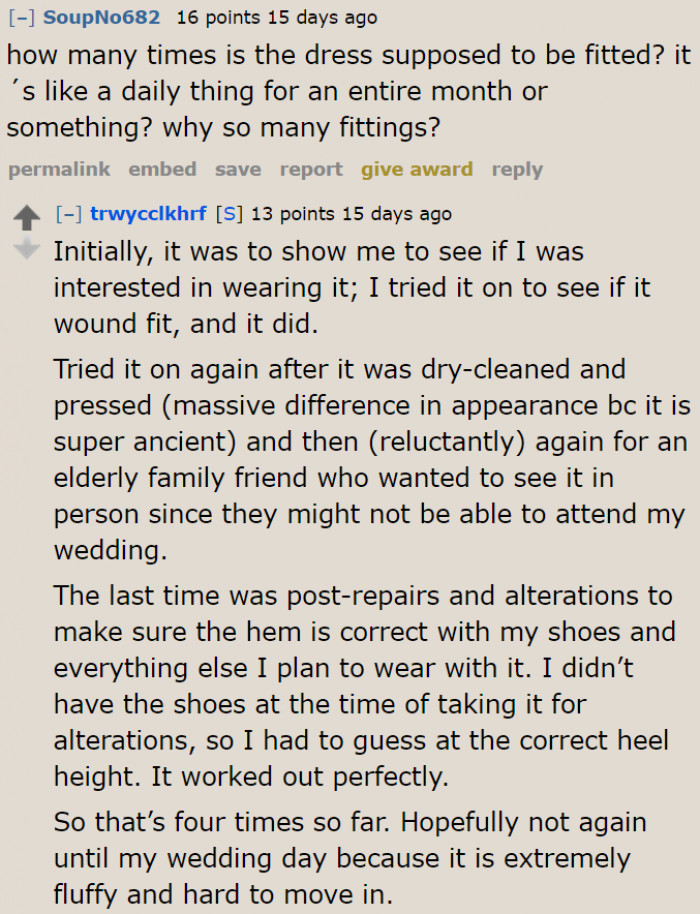
Task: Select the gold give award option
Action: tap(417, 170)
